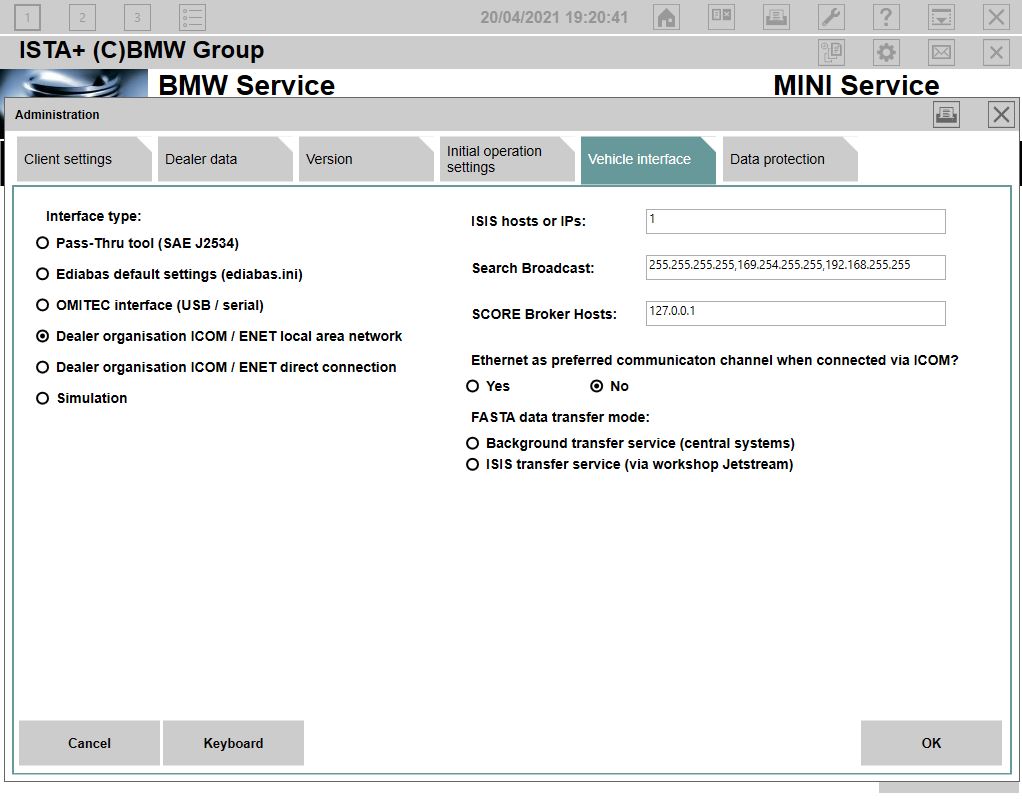Click the ISIS hosts or IPs field
Screen dimensions: 1022x800
coord(795,222)
